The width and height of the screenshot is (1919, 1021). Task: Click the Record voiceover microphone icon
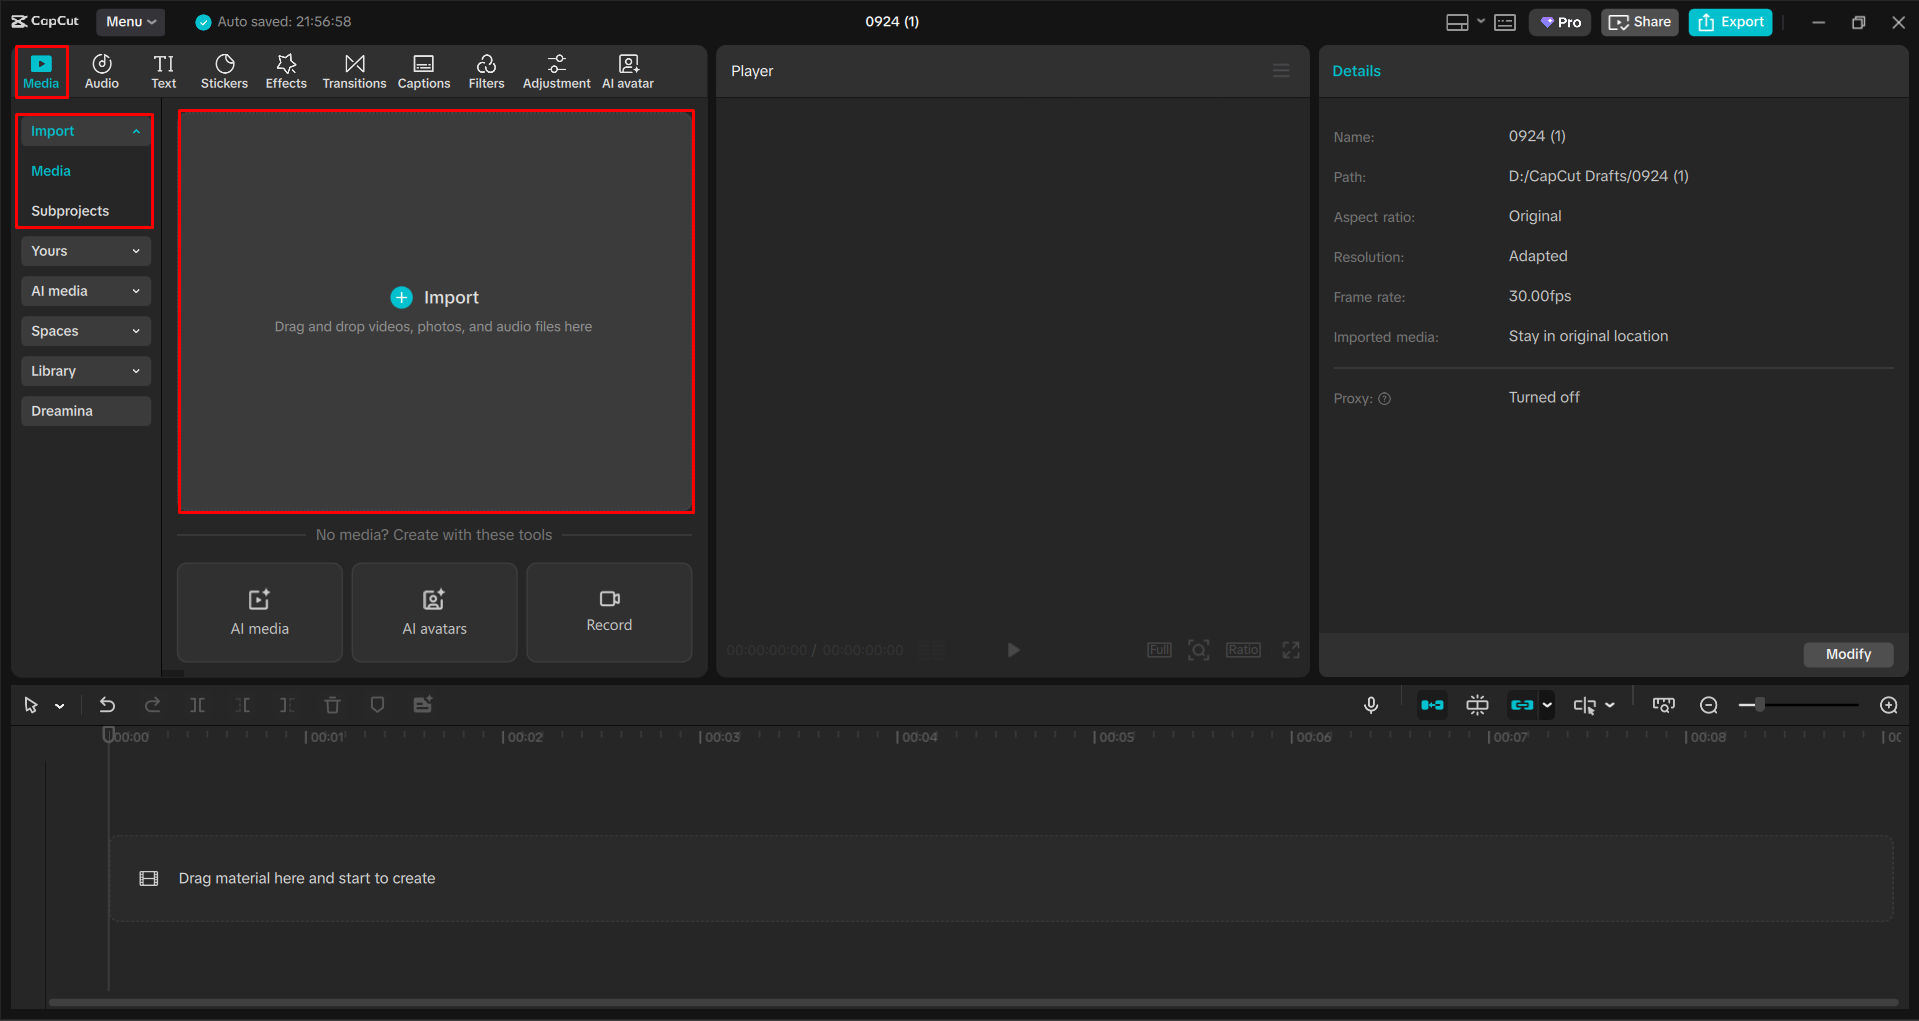[x=1370, y=704]
